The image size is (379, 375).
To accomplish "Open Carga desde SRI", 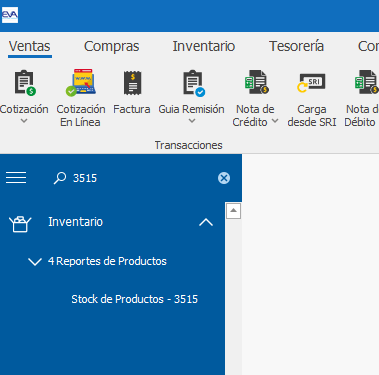I will point(311,82).
